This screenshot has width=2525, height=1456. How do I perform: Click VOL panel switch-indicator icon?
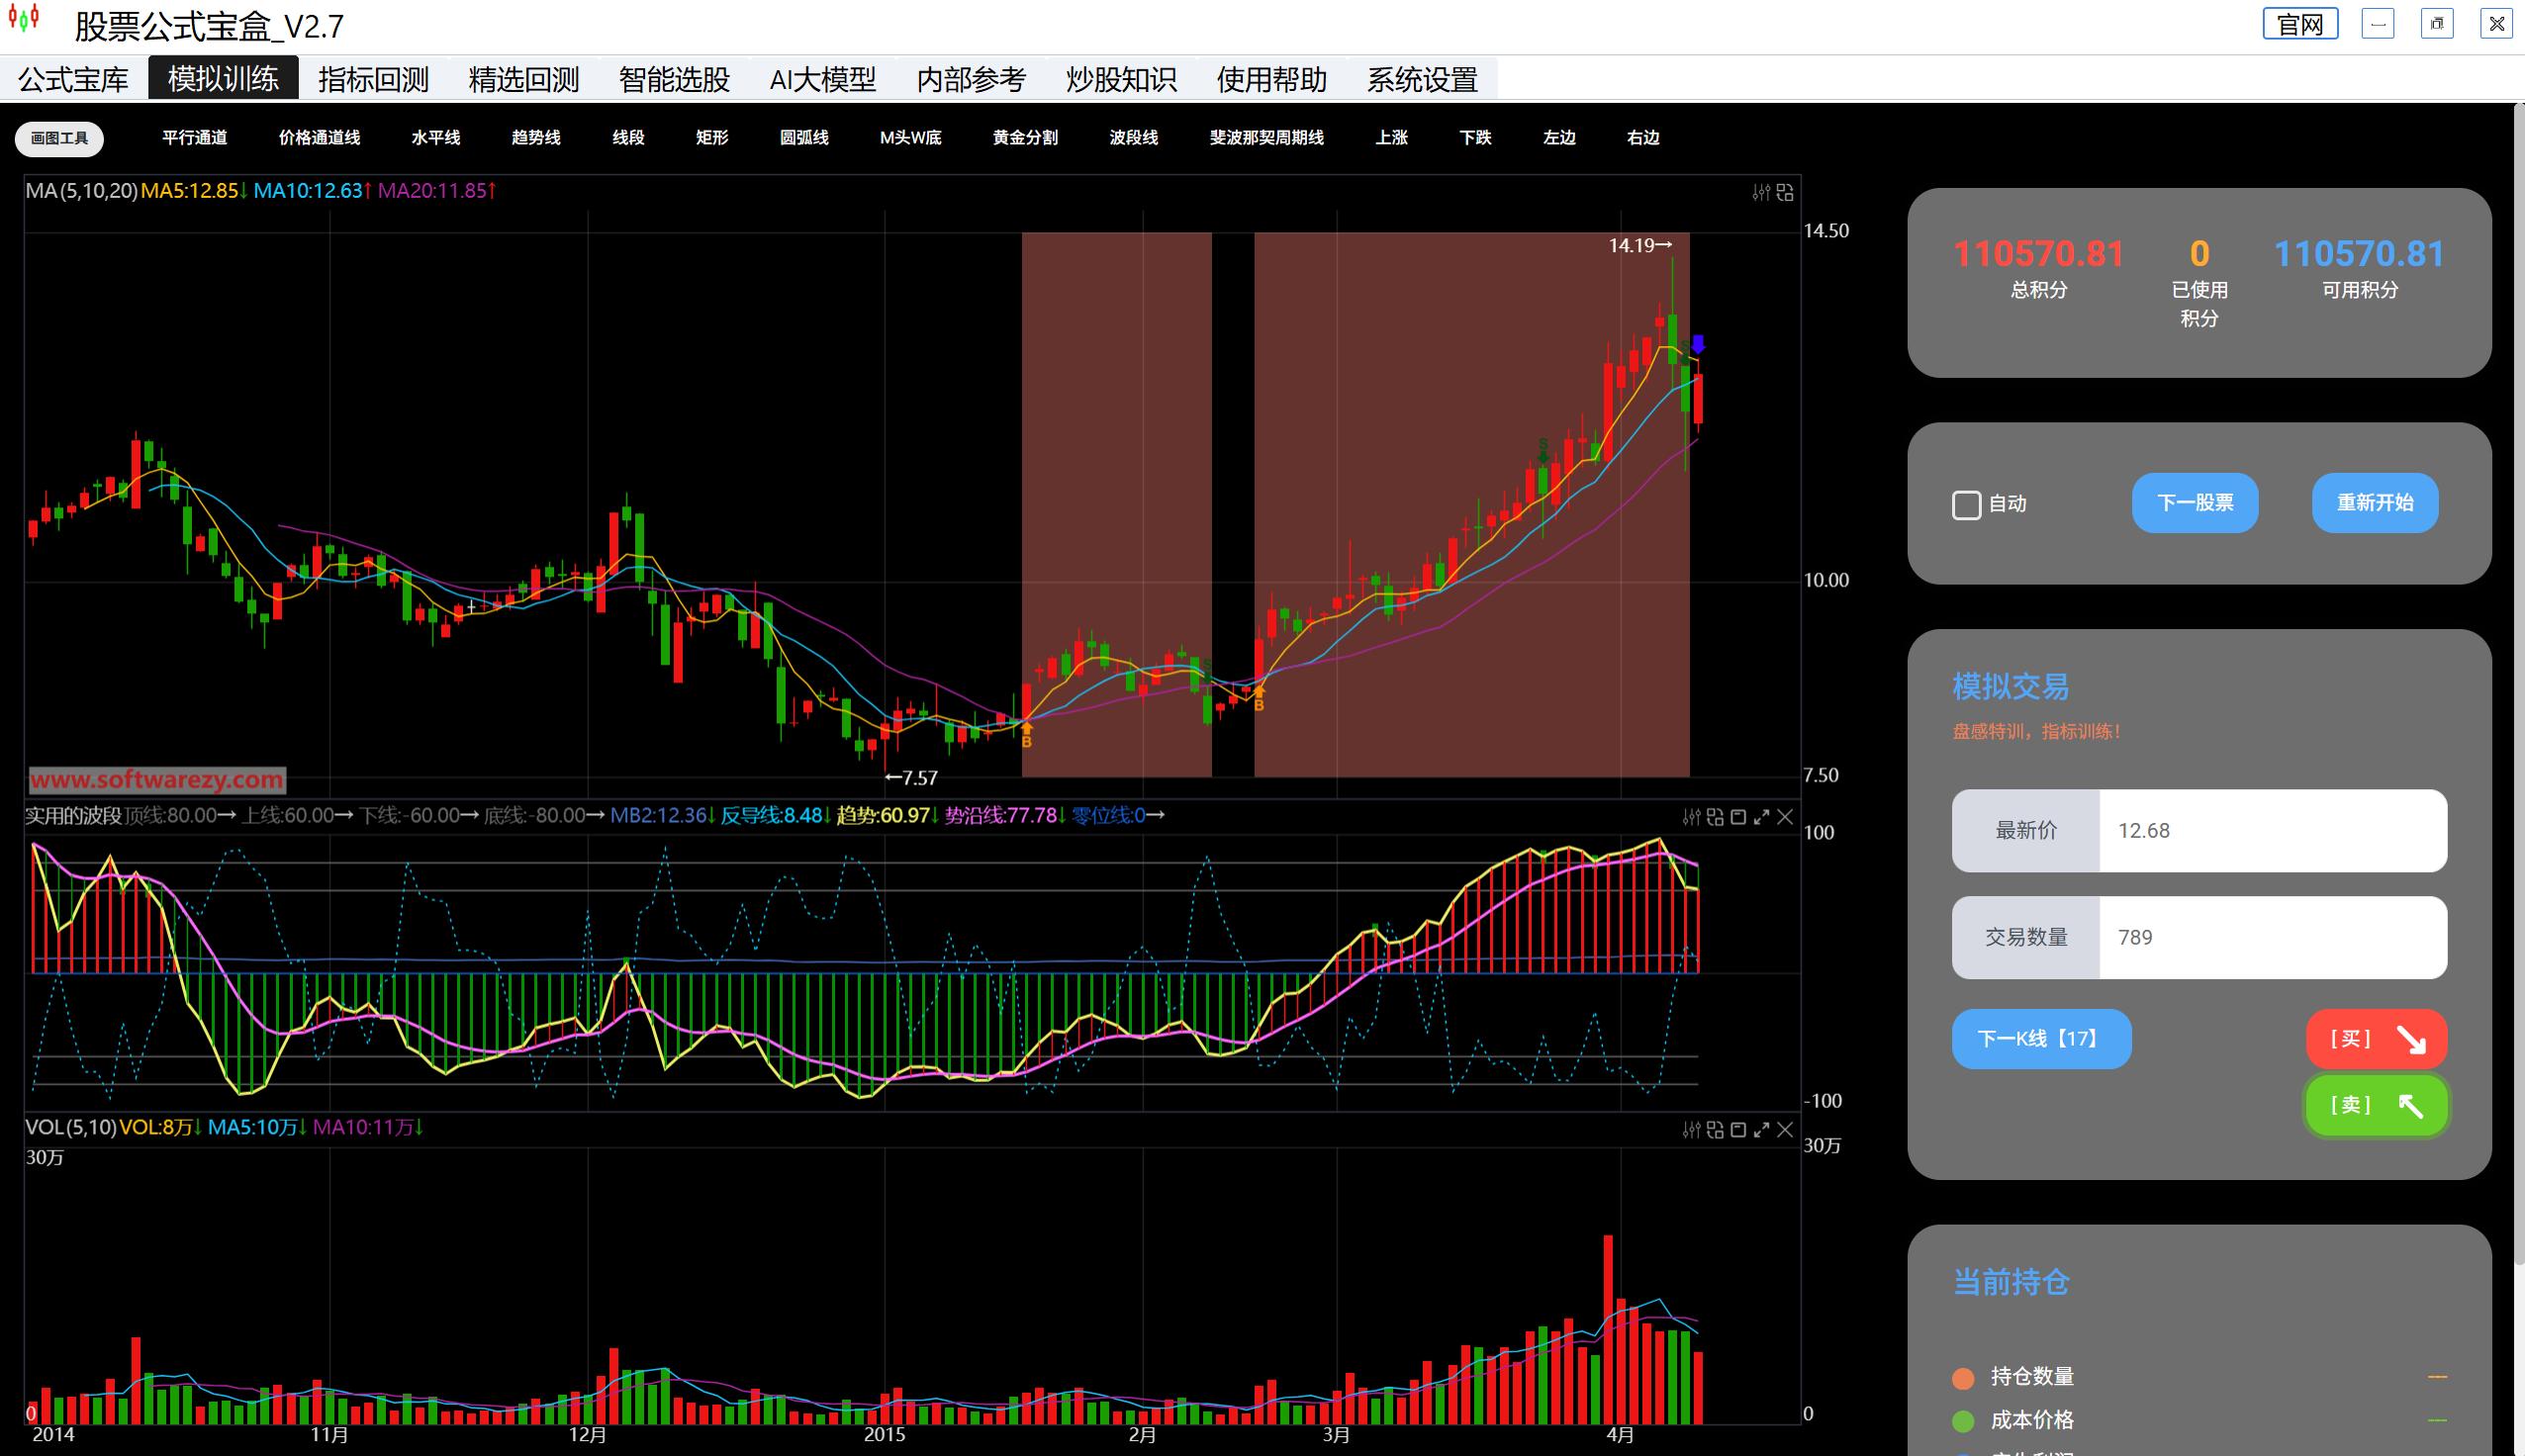[1715, 1129]
